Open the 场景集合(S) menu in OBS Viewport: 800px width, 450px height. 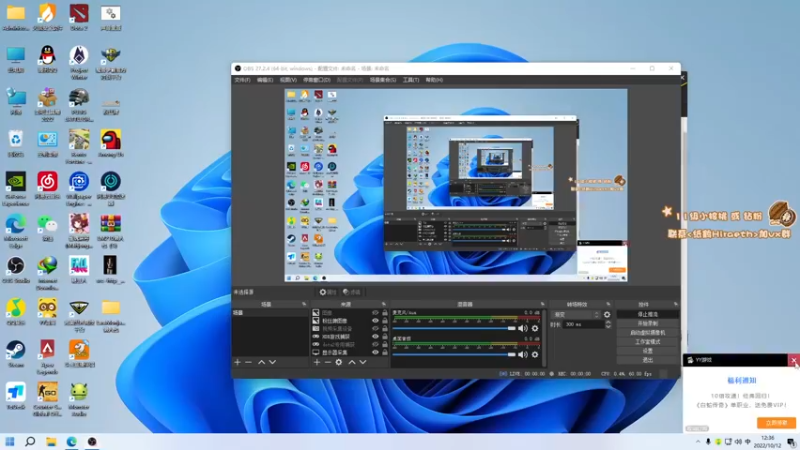pyautogui.click(x=383, y=80)
